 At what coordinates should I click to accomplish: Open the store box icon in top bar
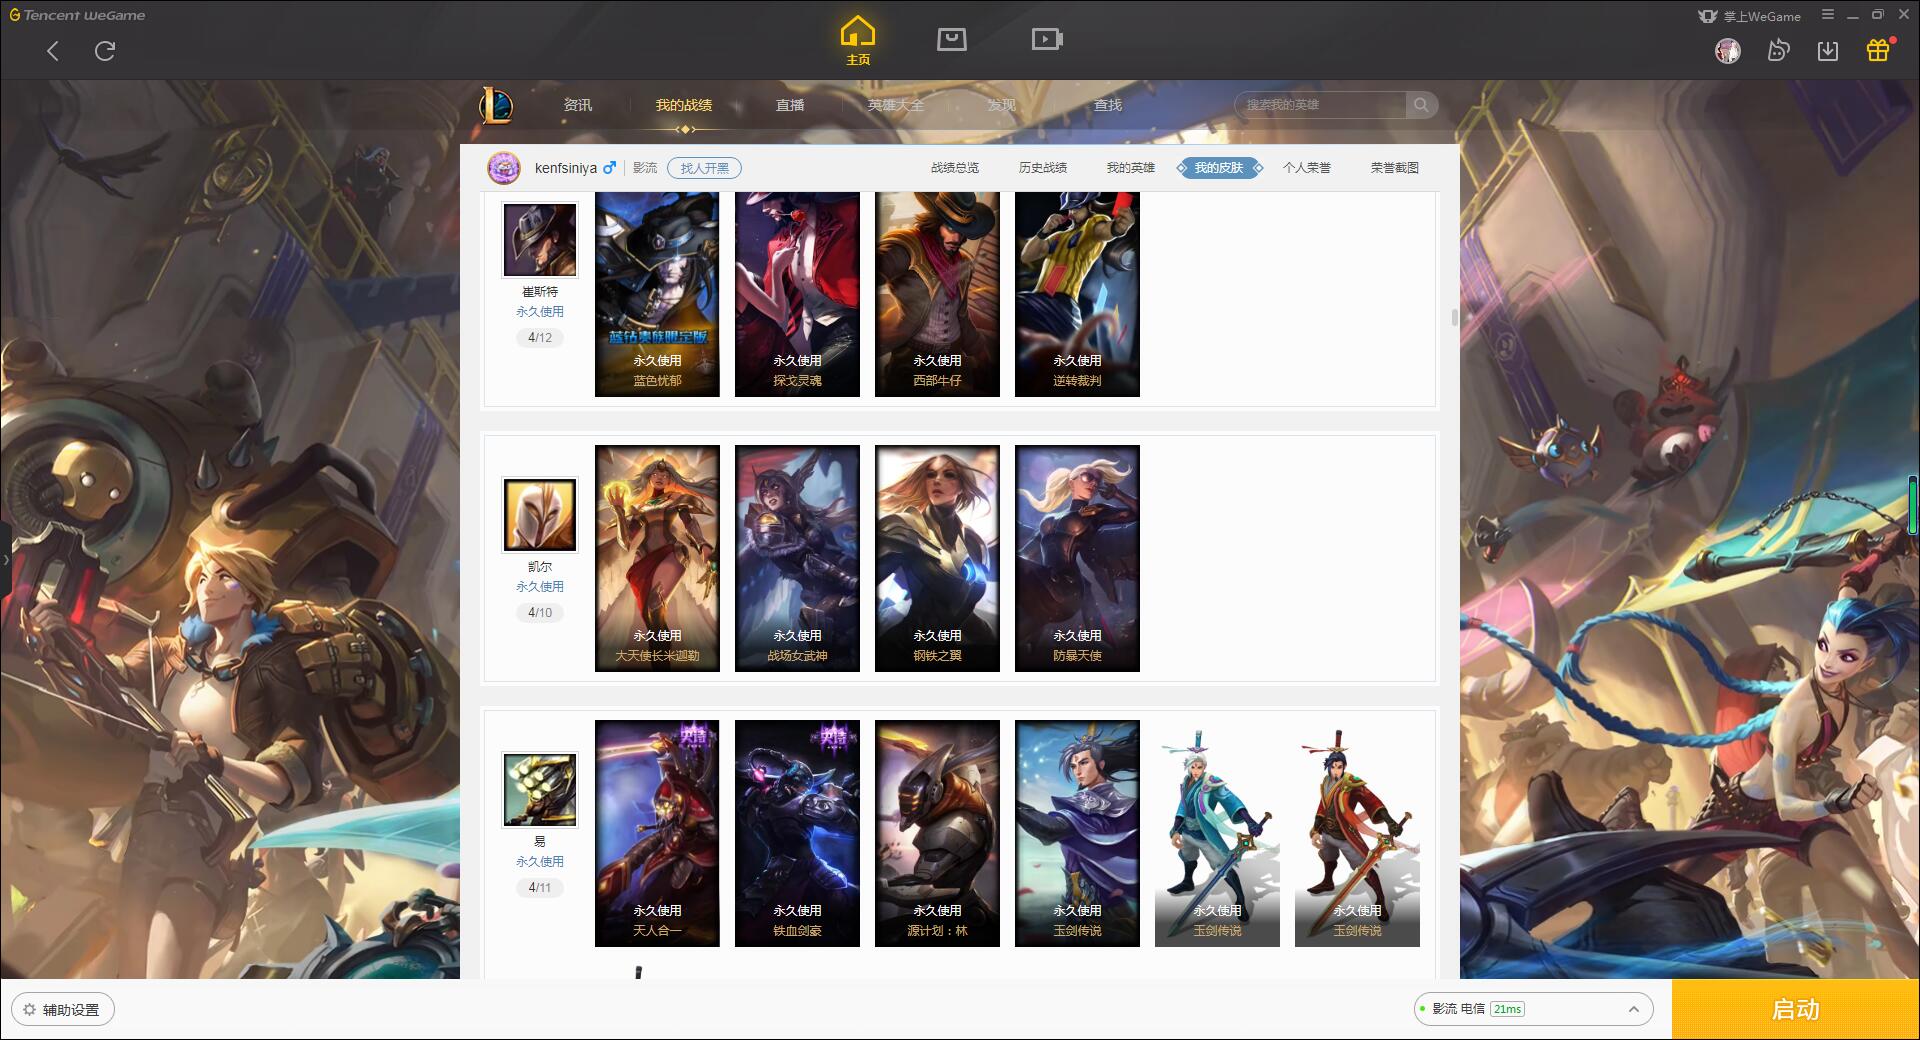[951, 40]
